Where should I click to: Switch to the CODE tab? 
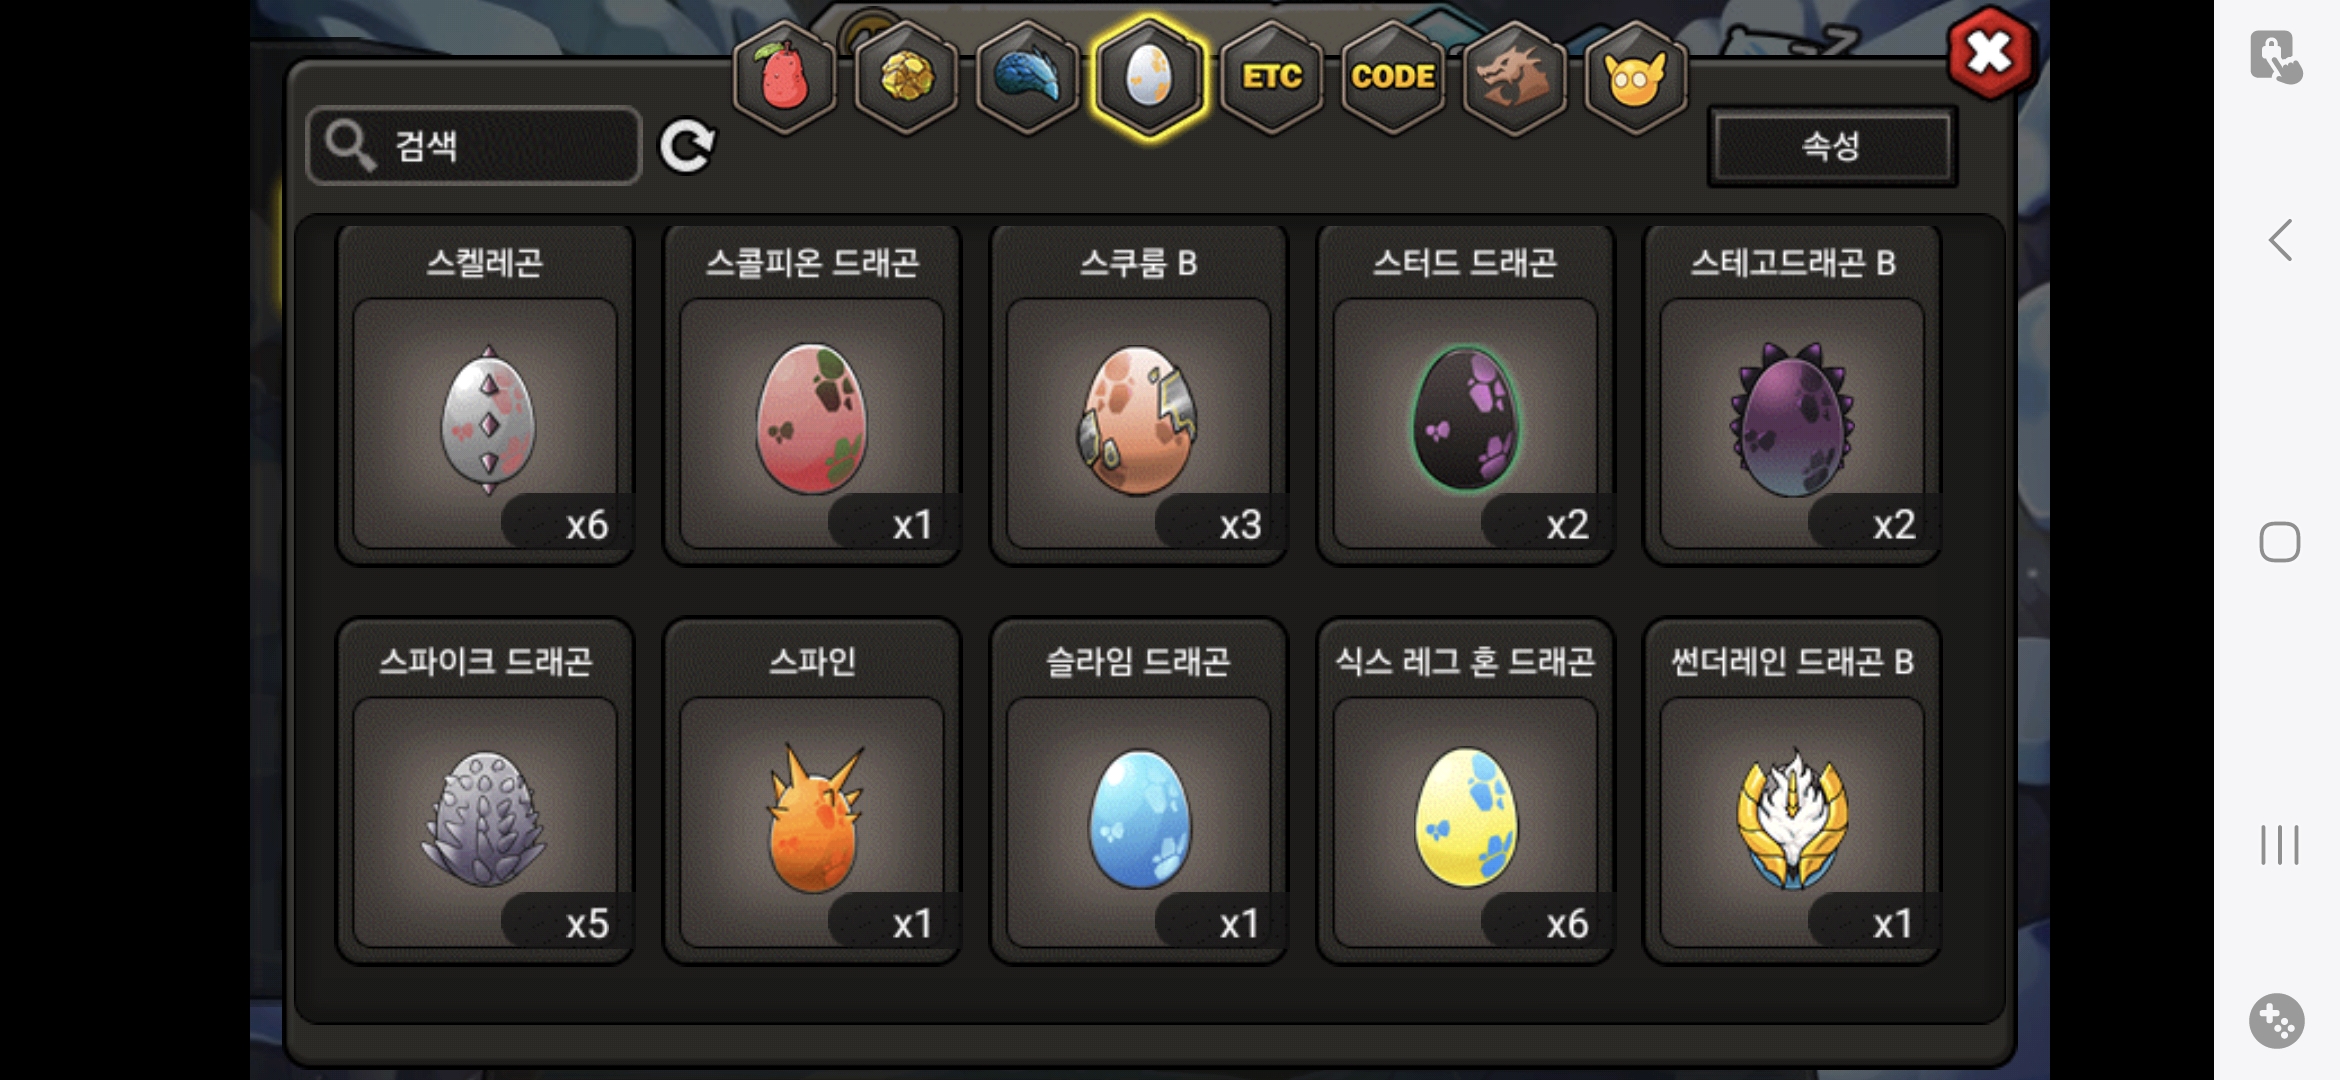1393,77
